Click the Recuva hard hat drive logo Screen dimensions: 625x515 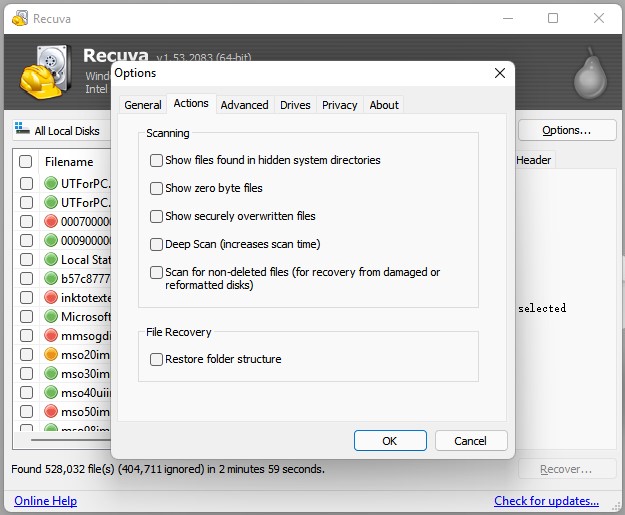click(x=46, y=72)
